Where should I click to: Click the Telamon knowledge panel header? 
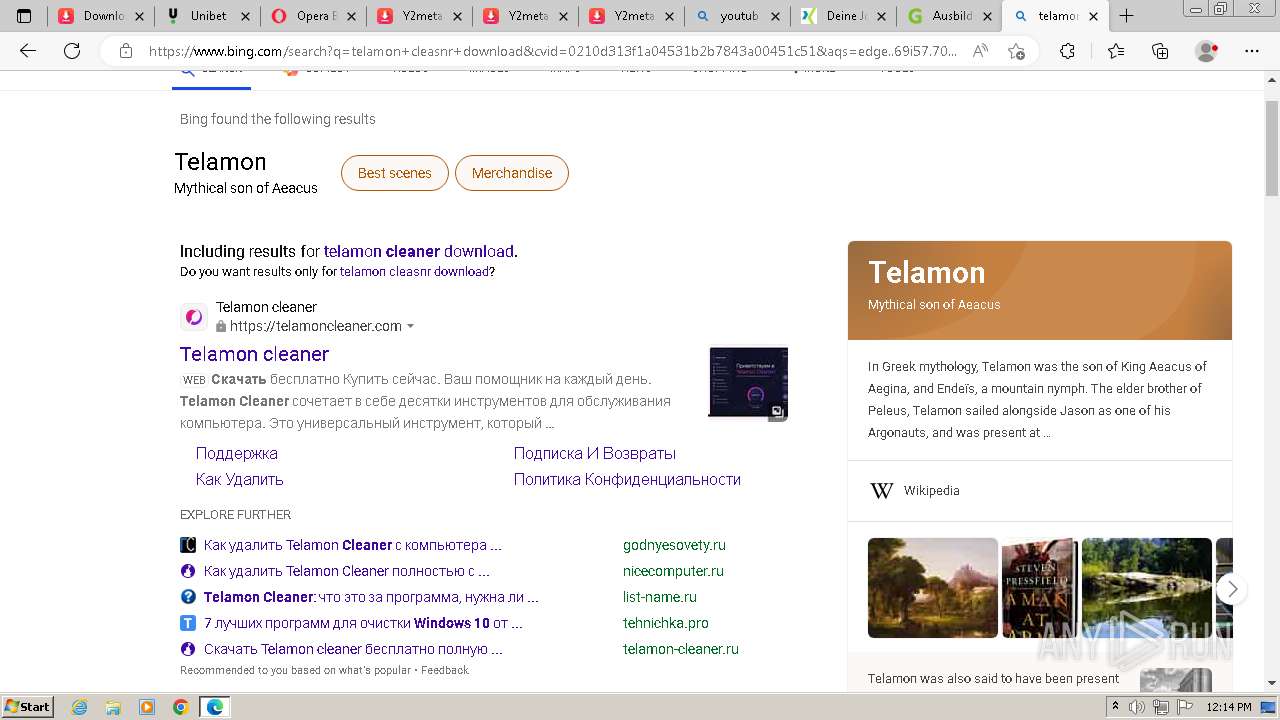click(x=1040, y=290)
